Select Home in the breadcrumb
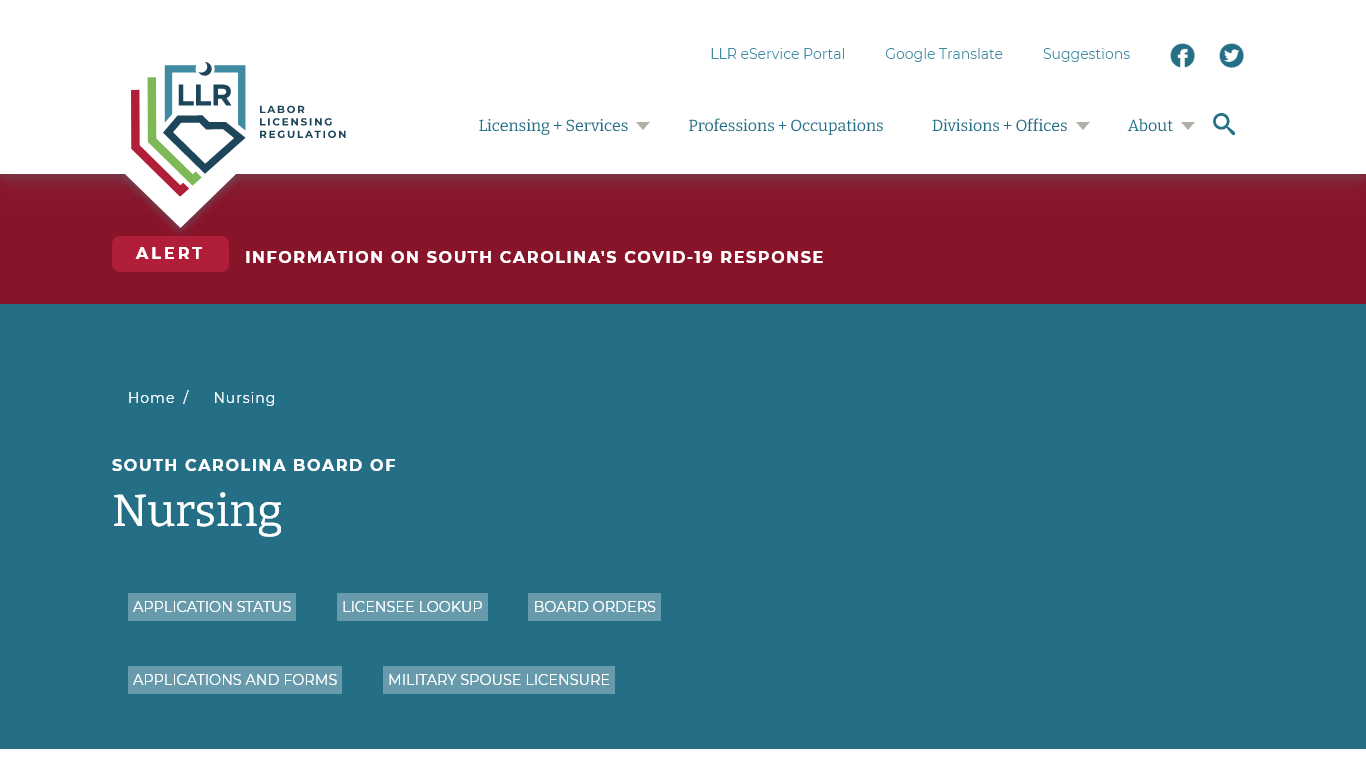Screen dimensions: 1366x768 coord(151,397)
